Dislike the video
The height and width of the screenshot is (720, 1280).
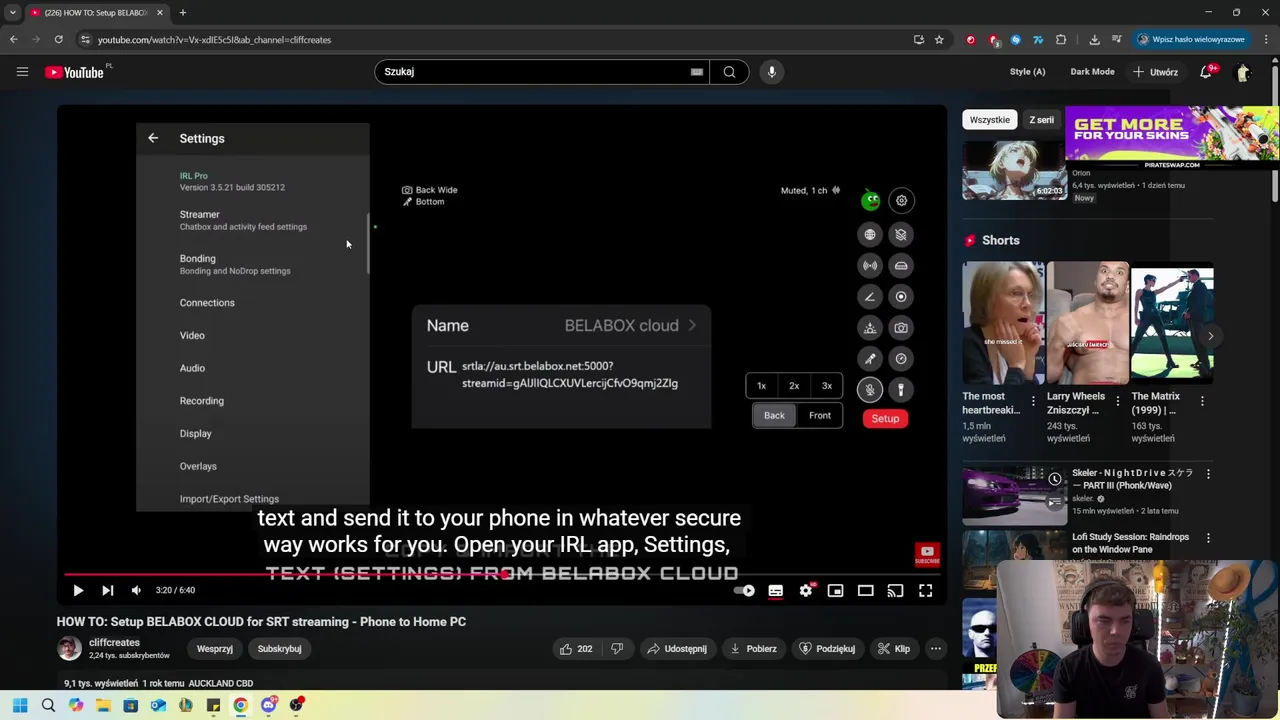[617, 649]
